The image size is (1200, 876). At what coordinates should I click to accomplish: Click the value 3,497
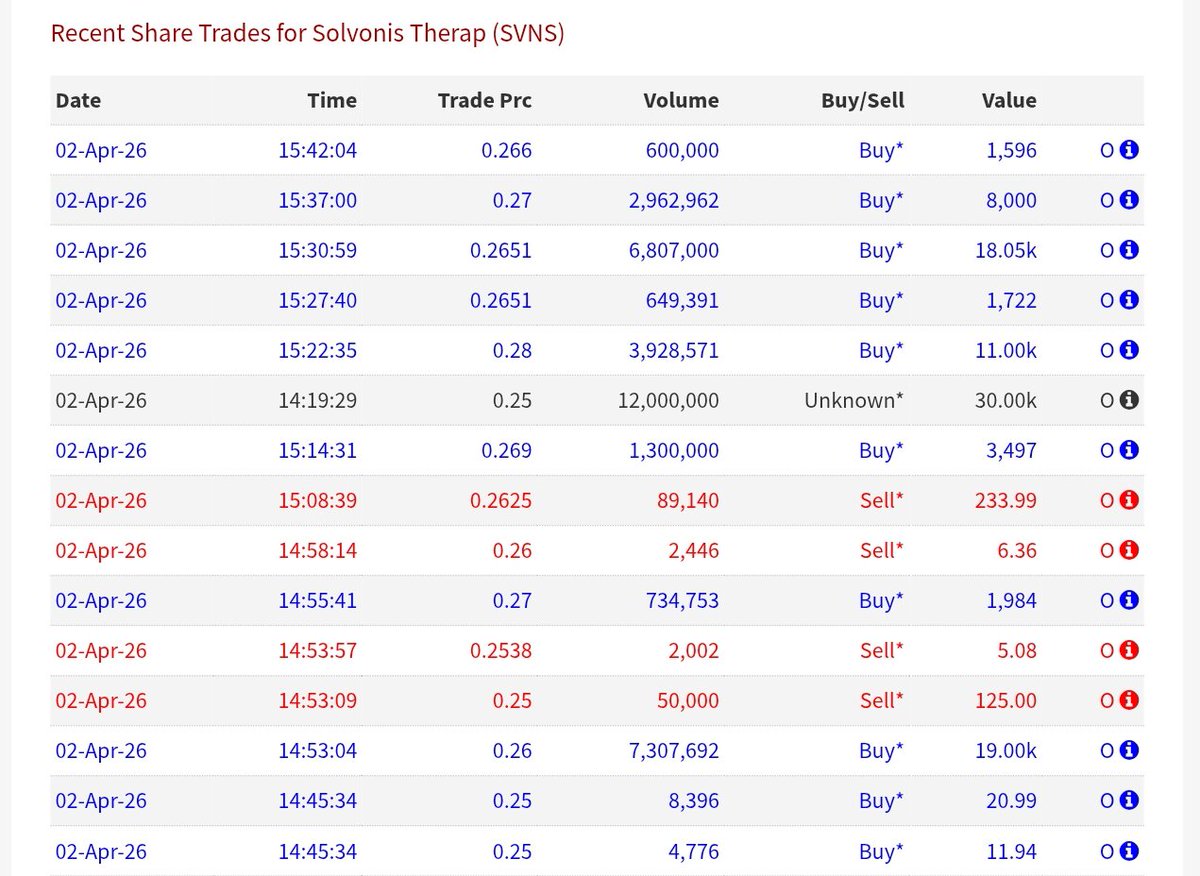(x=1012, y=450)
